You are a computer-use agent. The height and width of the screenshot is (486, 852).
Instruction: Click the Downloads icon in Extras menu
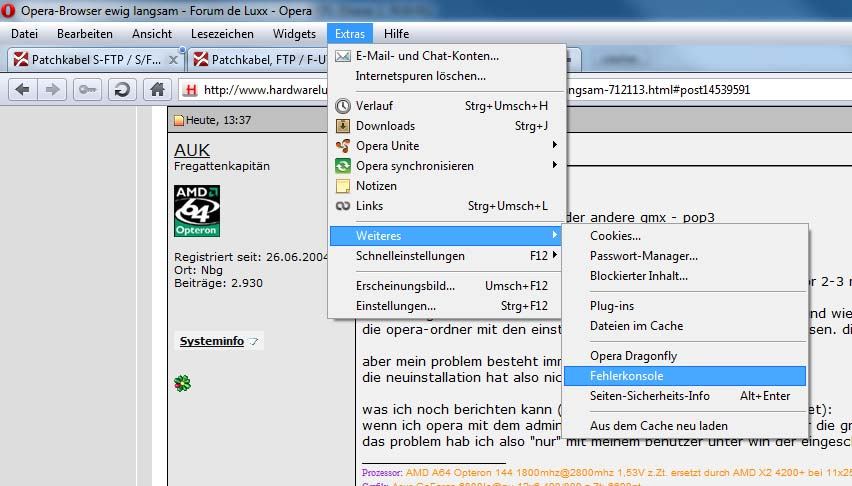pos(342,126)
